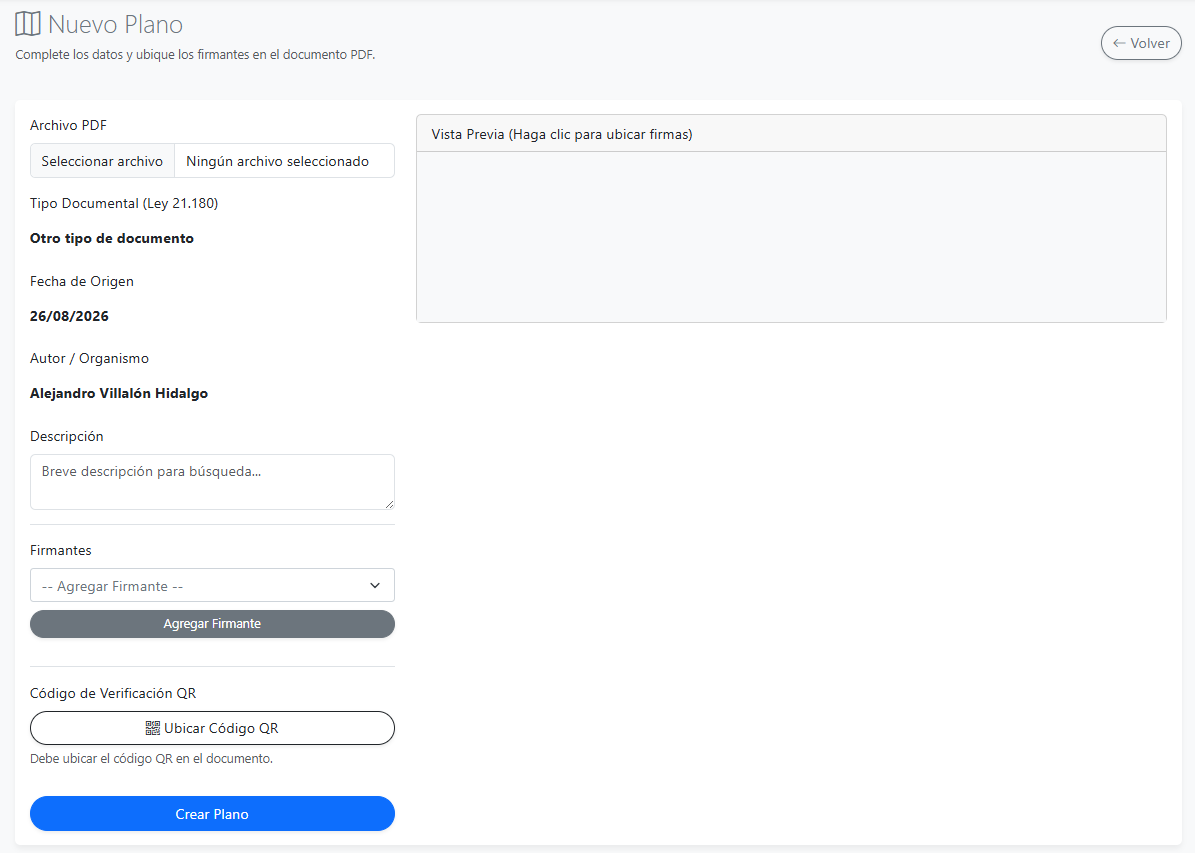Screen dimensions: 1195x853
Task: Click the 'Ningún archivo seleccionado' file field
Action: [284, 161]
